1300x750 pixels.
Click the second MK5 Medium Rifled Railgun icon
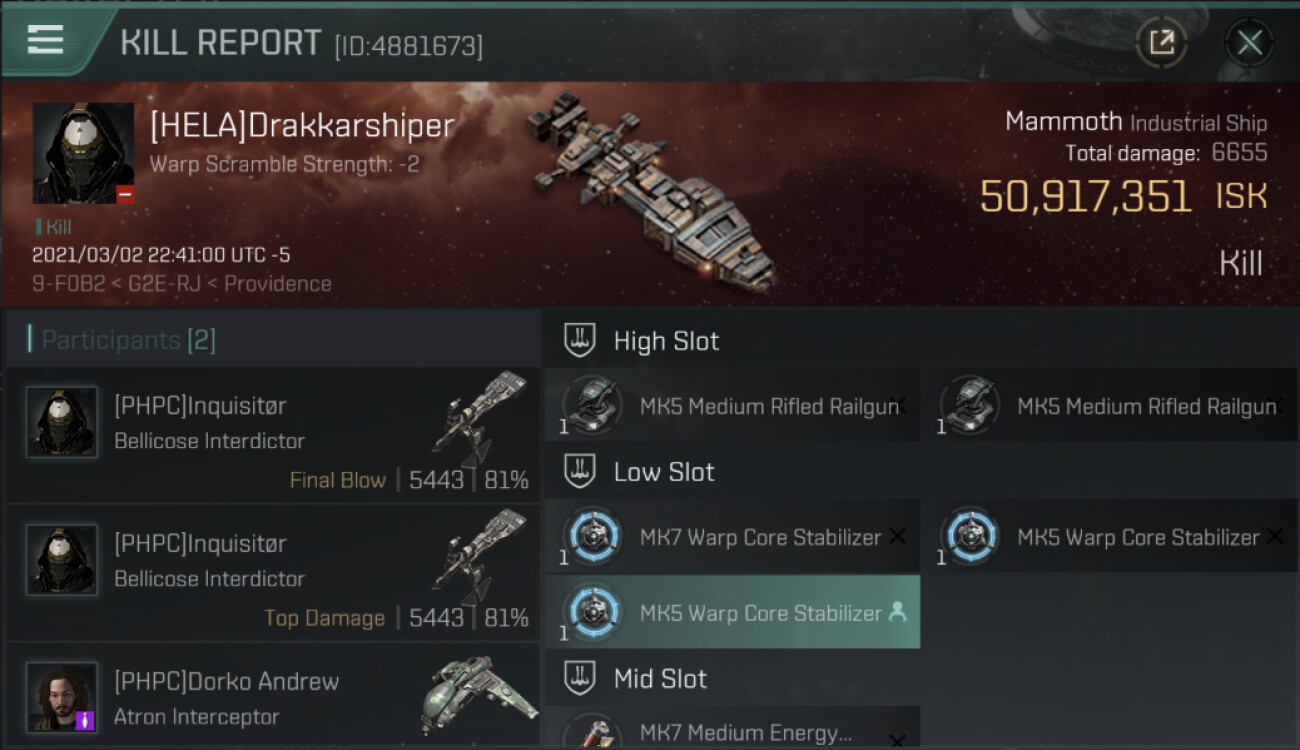971,406
